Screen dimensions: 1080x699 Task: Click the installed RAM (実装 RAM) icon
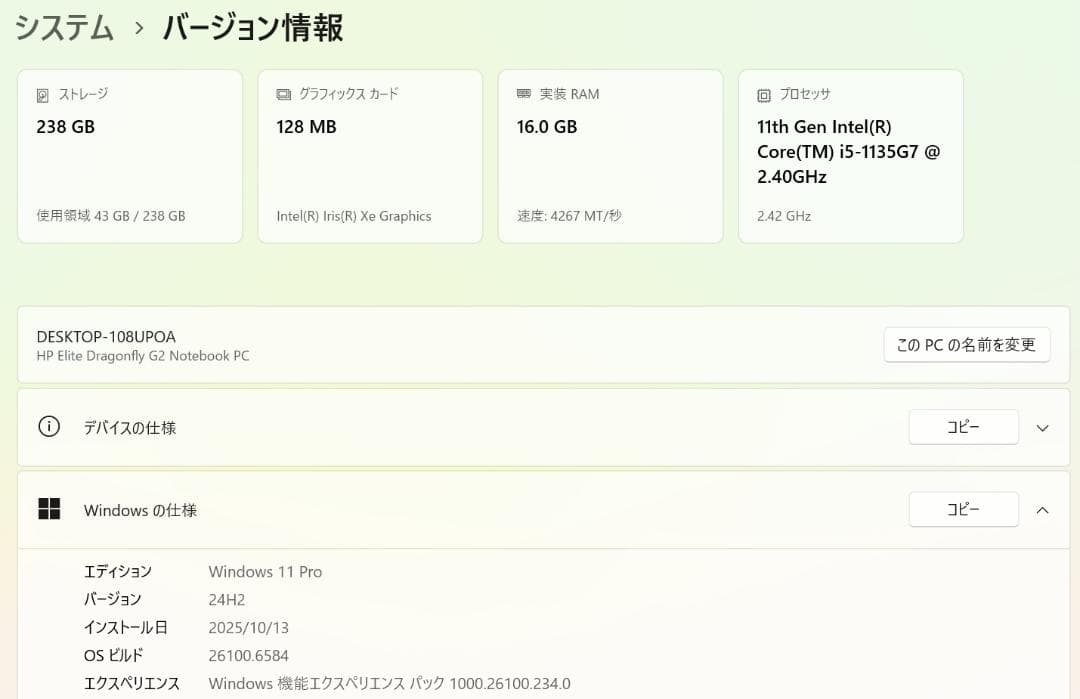click(x=523, y=94)
